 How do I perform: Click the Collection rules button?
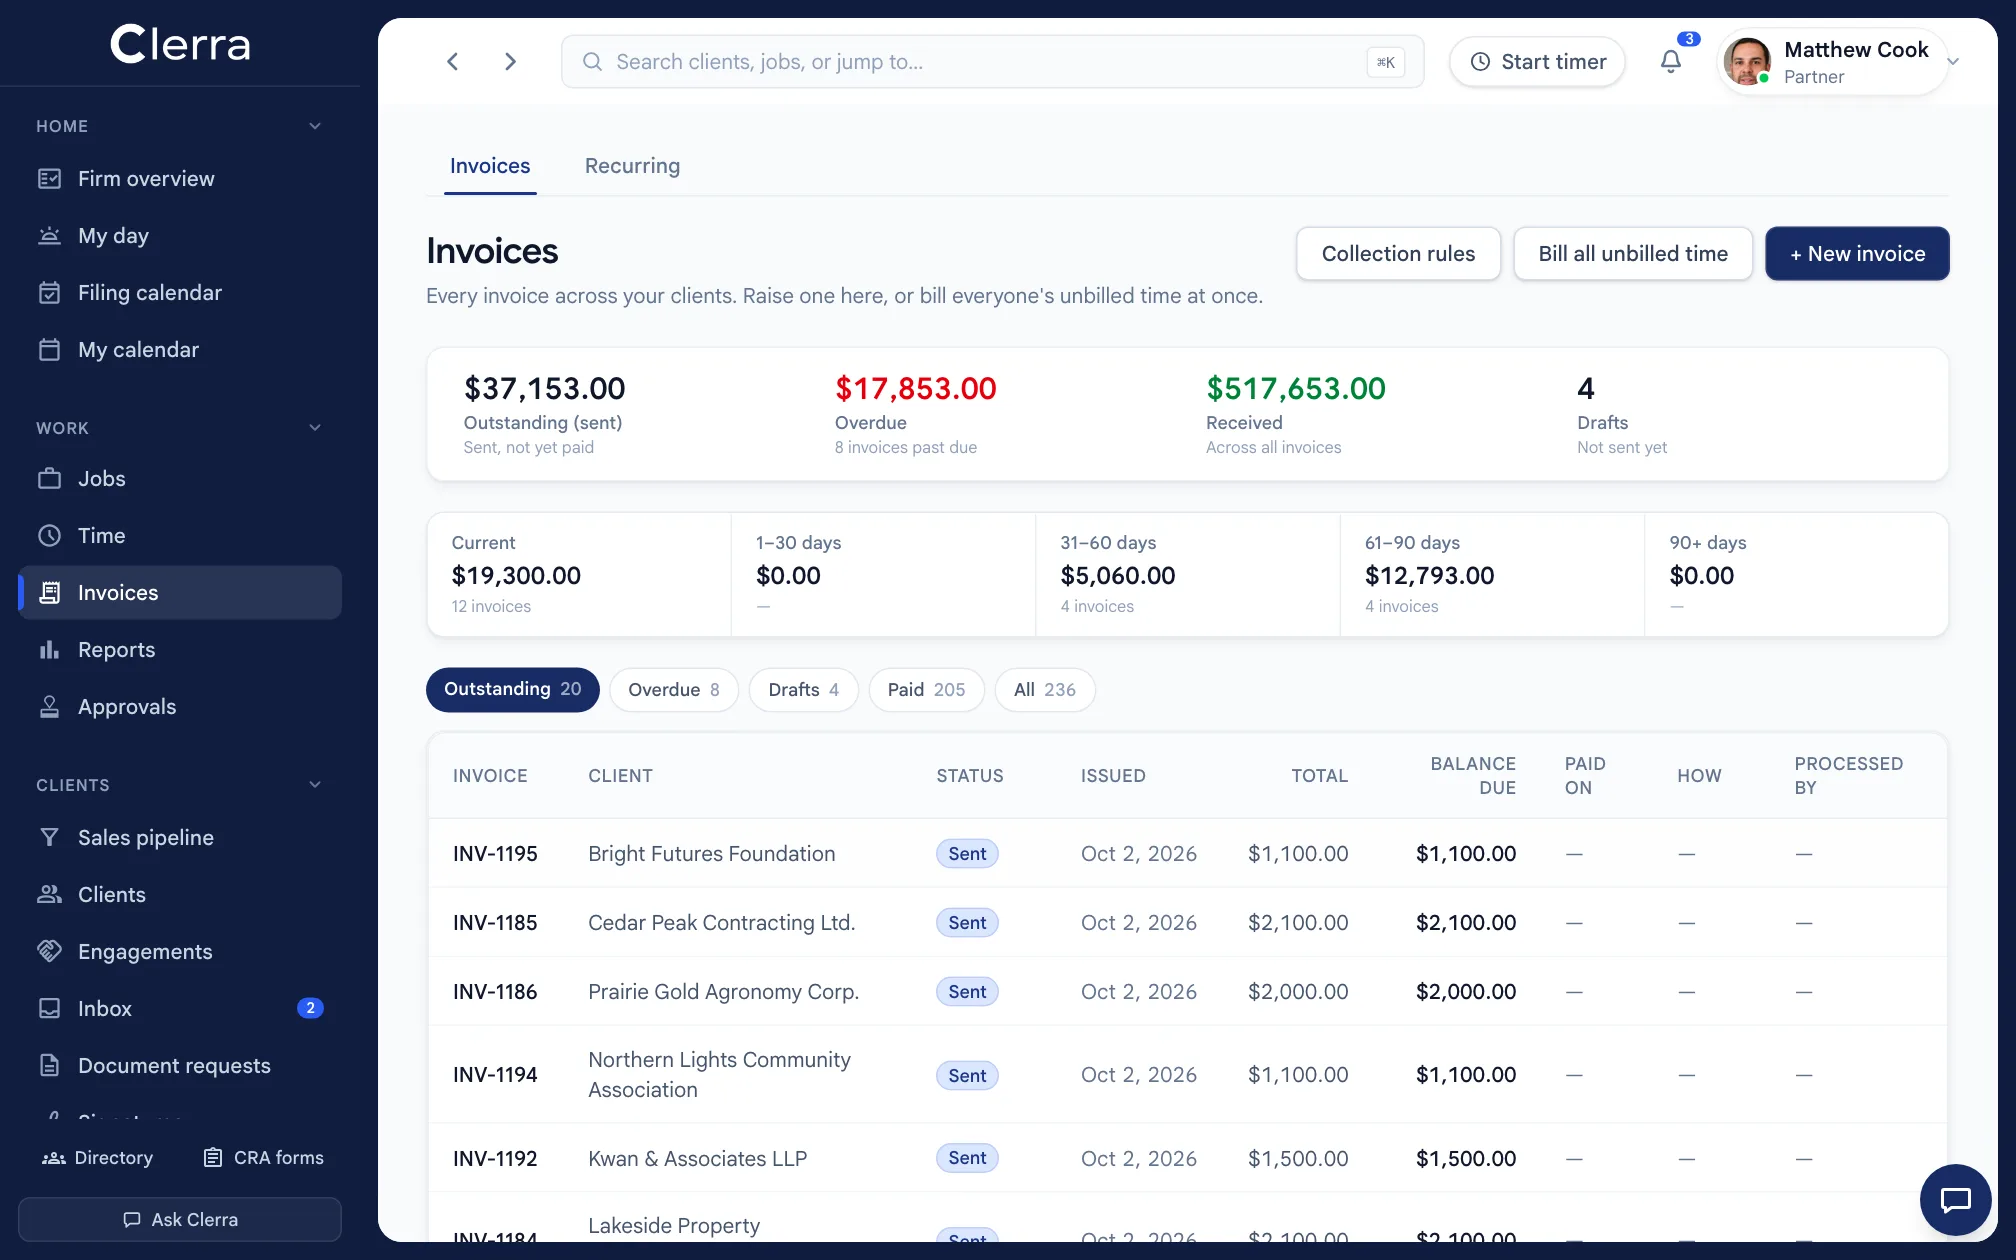1398,254
